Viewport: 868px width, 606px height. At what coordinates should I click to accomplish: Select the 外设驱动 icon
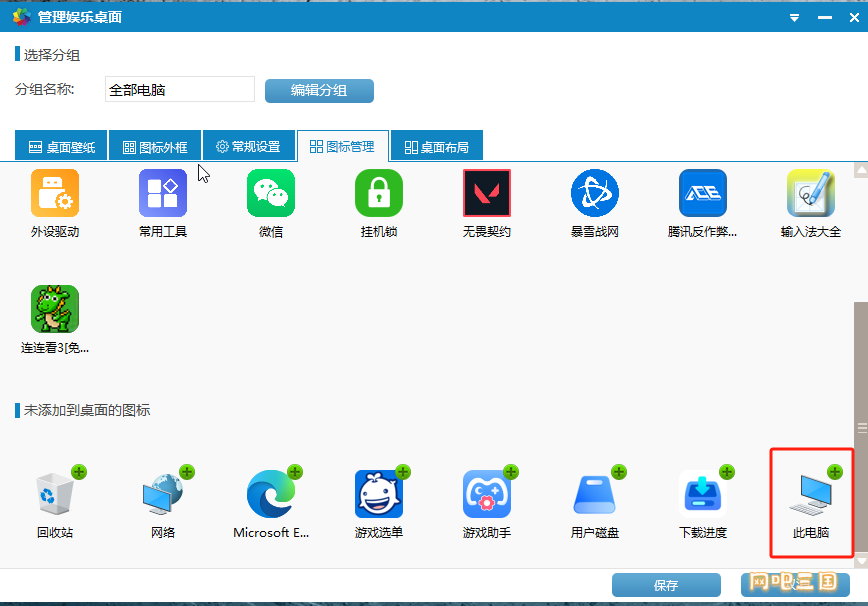coord(55,193)
